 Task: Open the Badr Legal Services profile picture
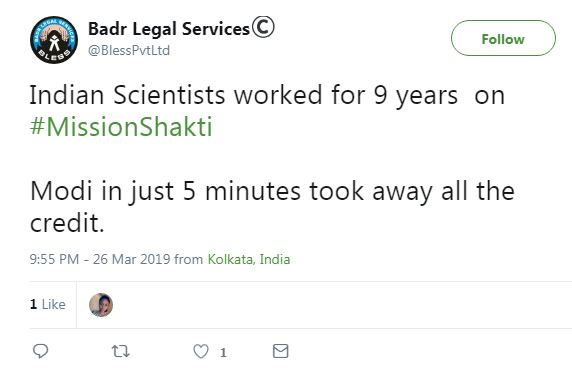coord(54,40)
